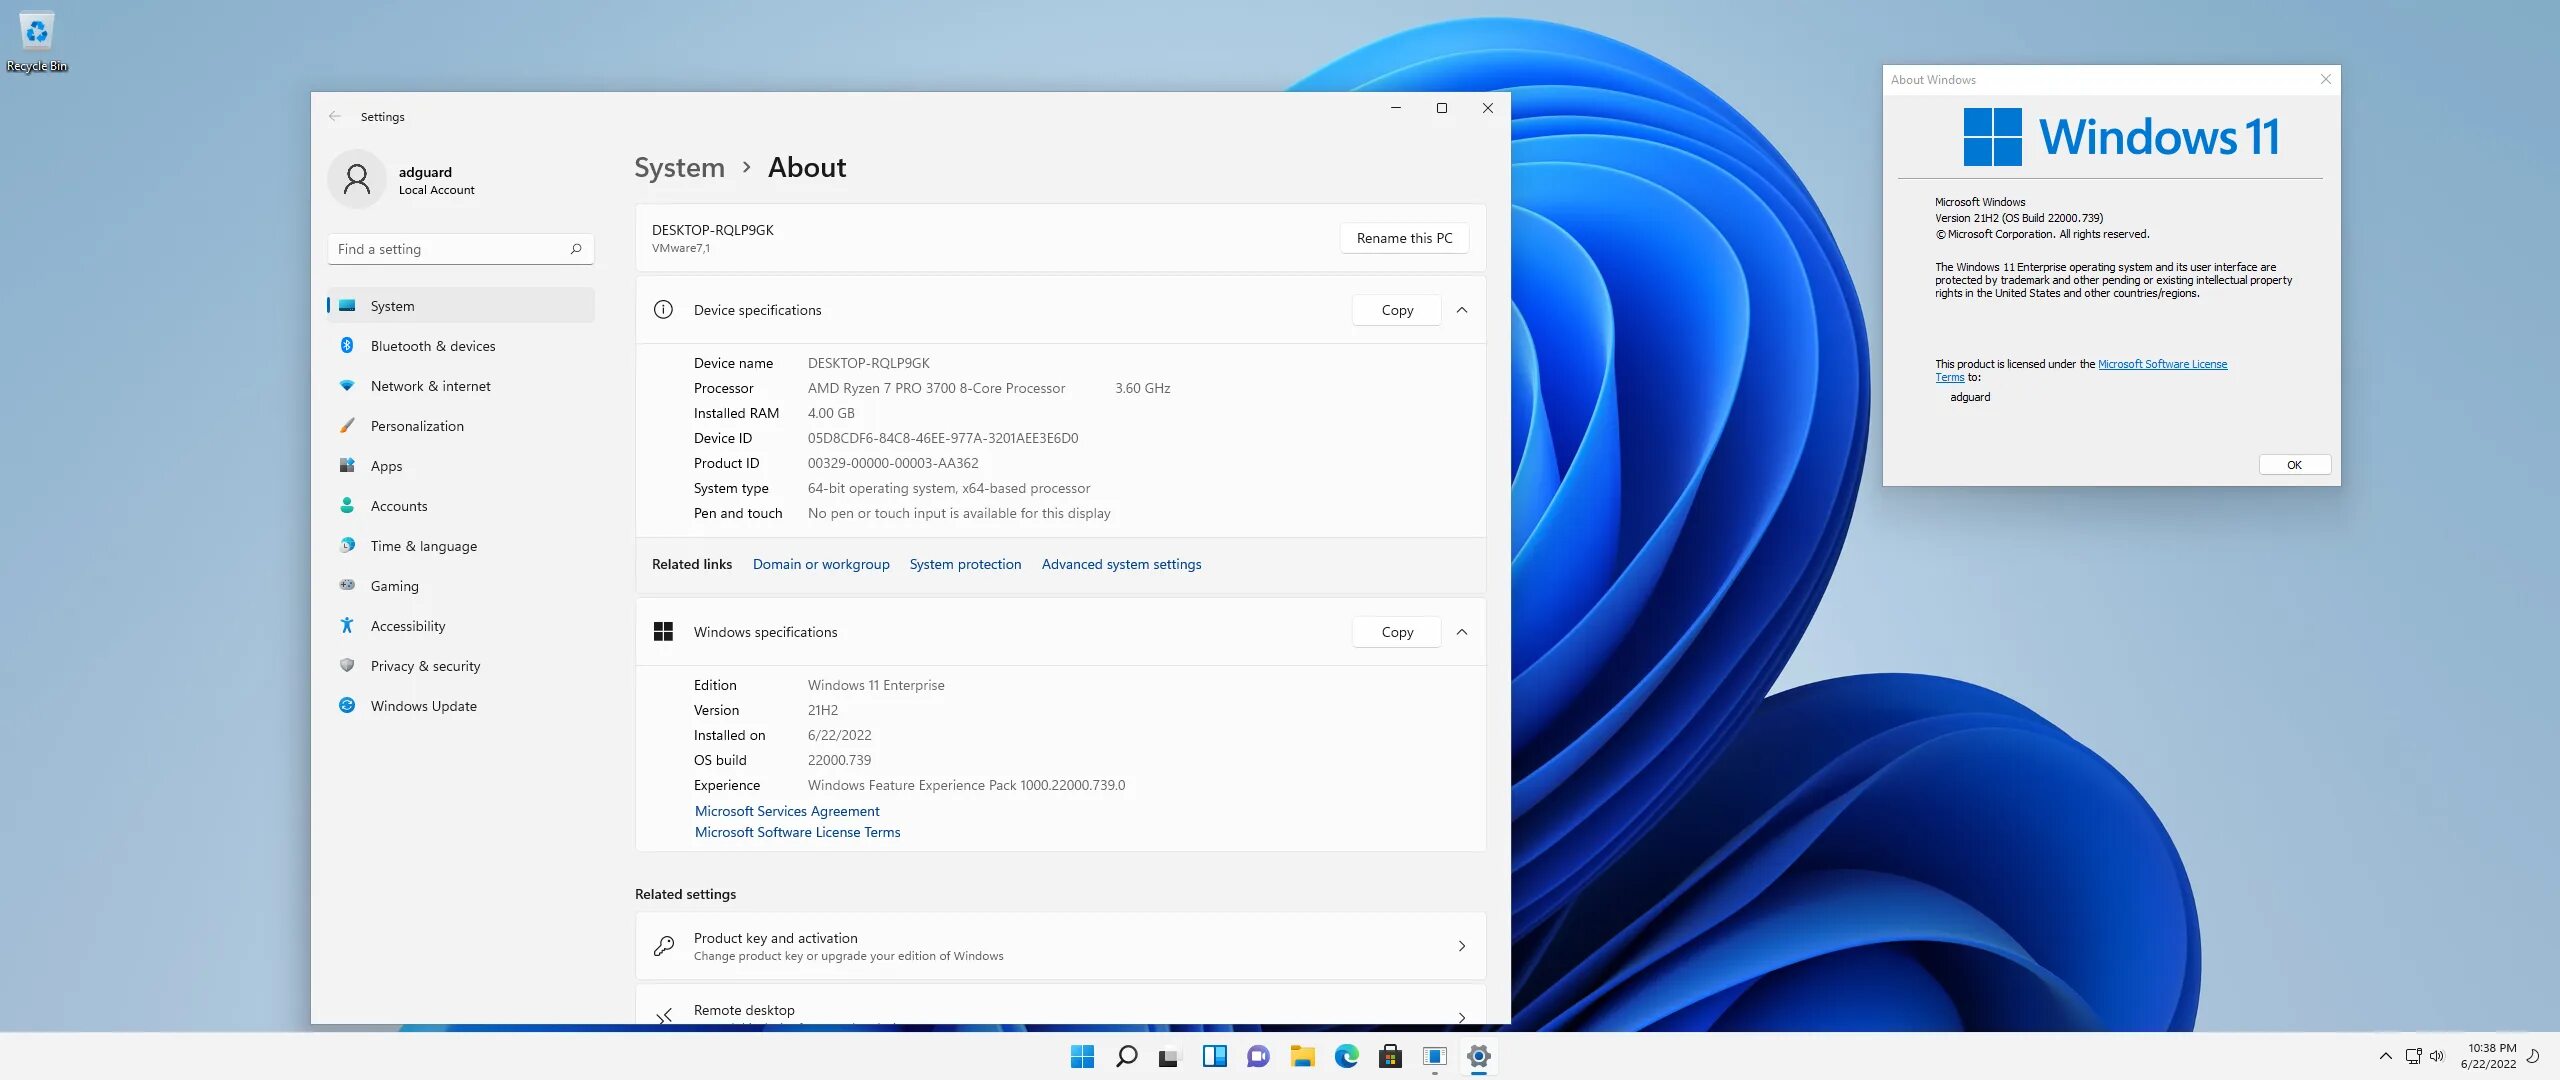Collapse the Windows specifications section
Image resolution: width=2560 pixels, height=1080 pixels.
pos(1461,632)
